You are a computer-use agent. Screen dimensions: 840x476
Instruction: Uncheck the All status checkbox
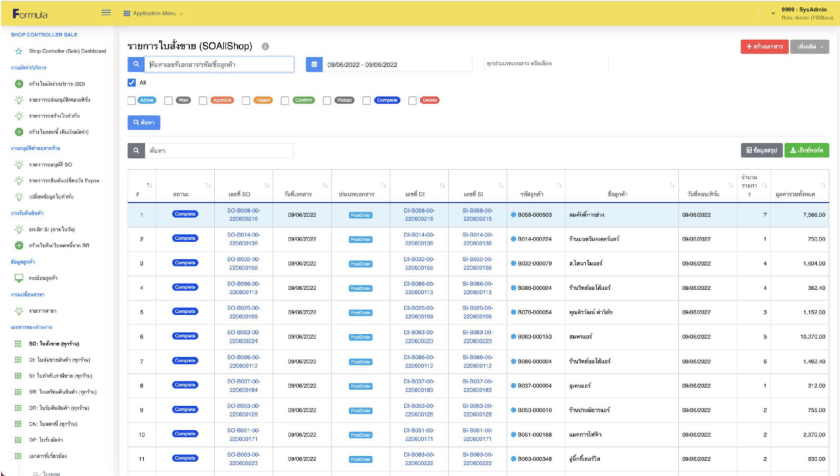pos(131,82)
